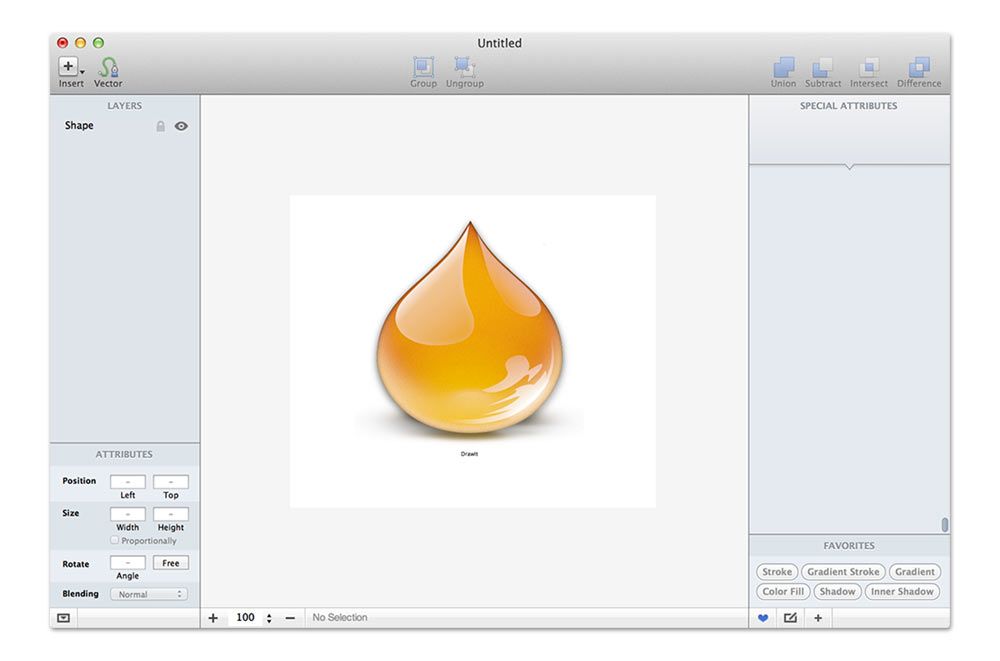This screenshot has width=1000, height=661.
Task: Click the zoom stepper arrows
Action: pos(269,618)
